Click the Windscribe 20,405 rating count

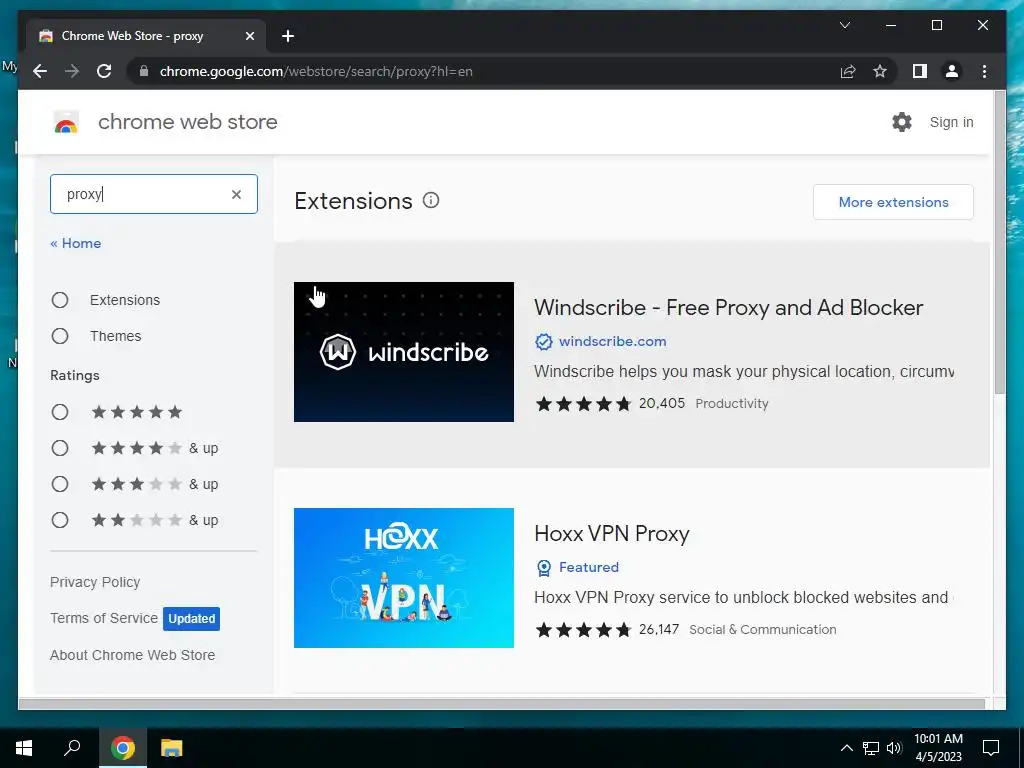662,404
